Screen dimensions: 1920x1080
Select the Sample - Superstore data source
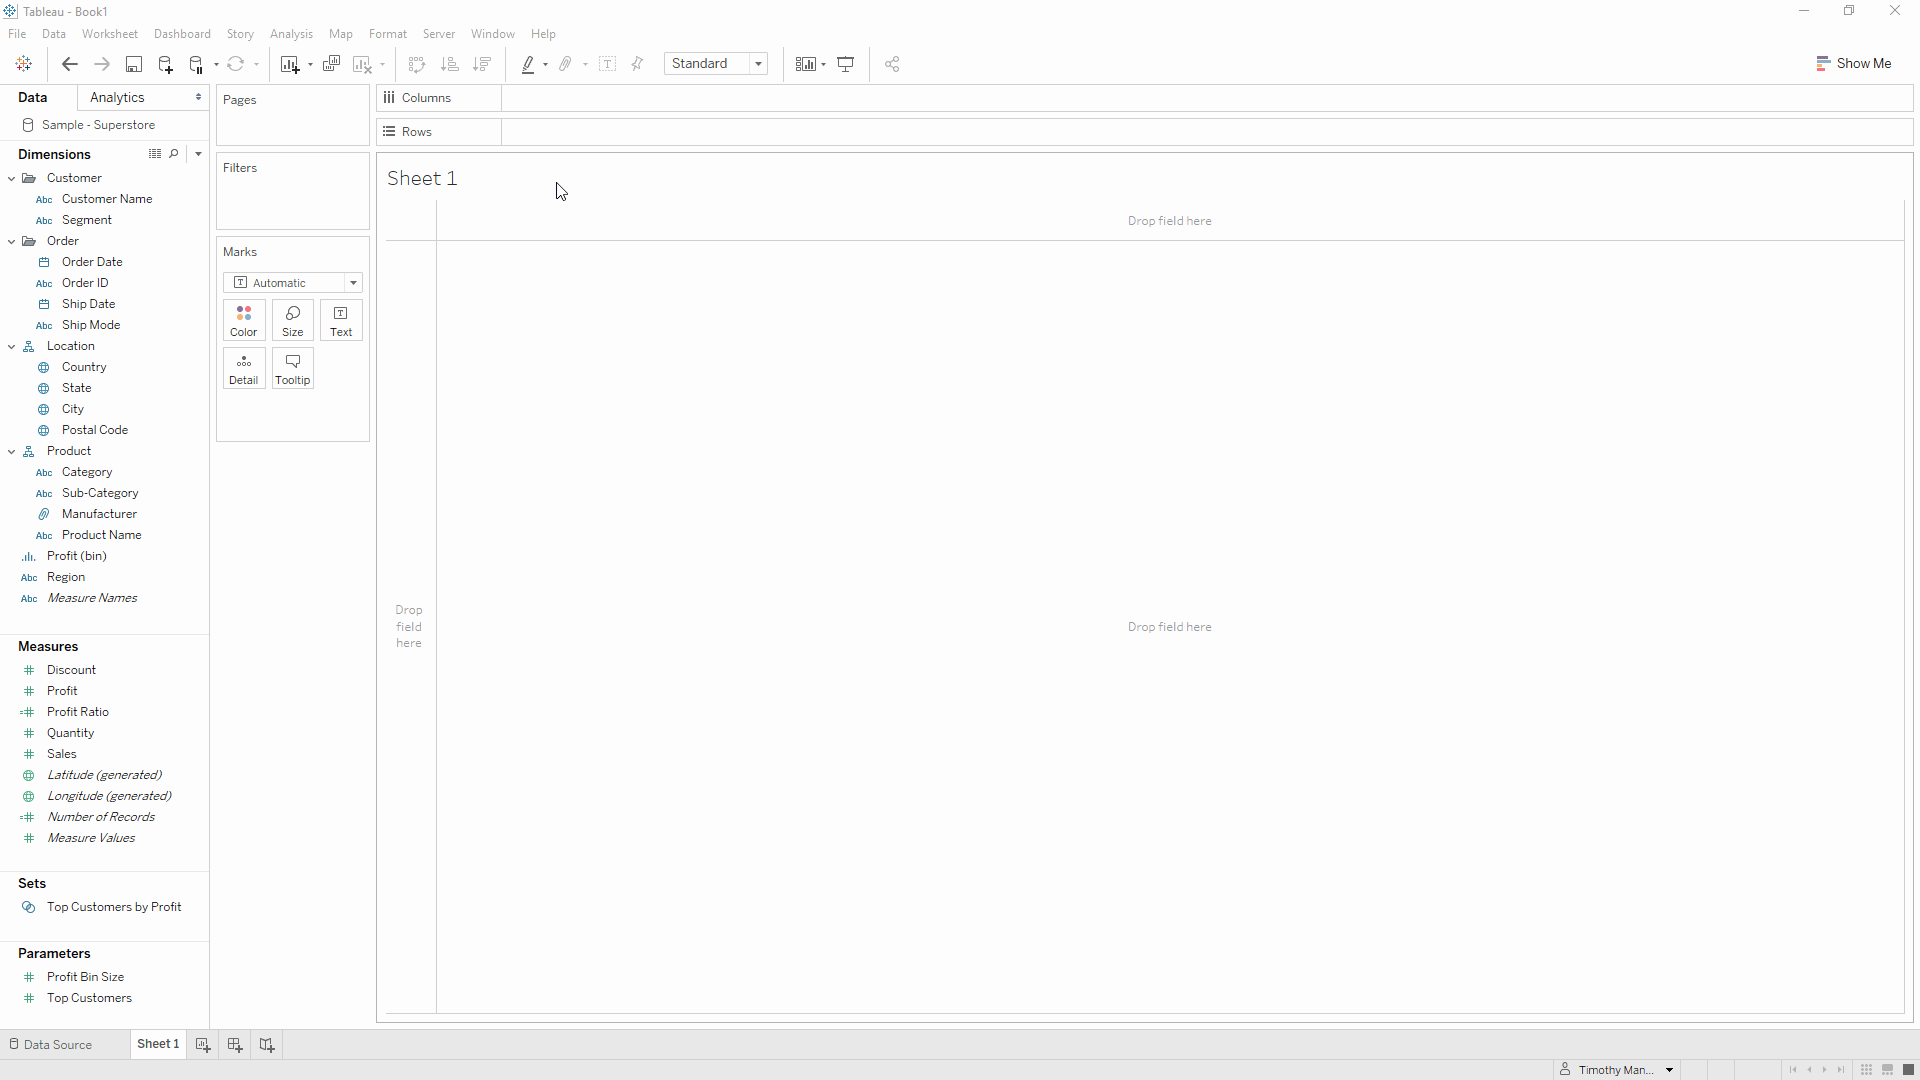click(98, 125)
